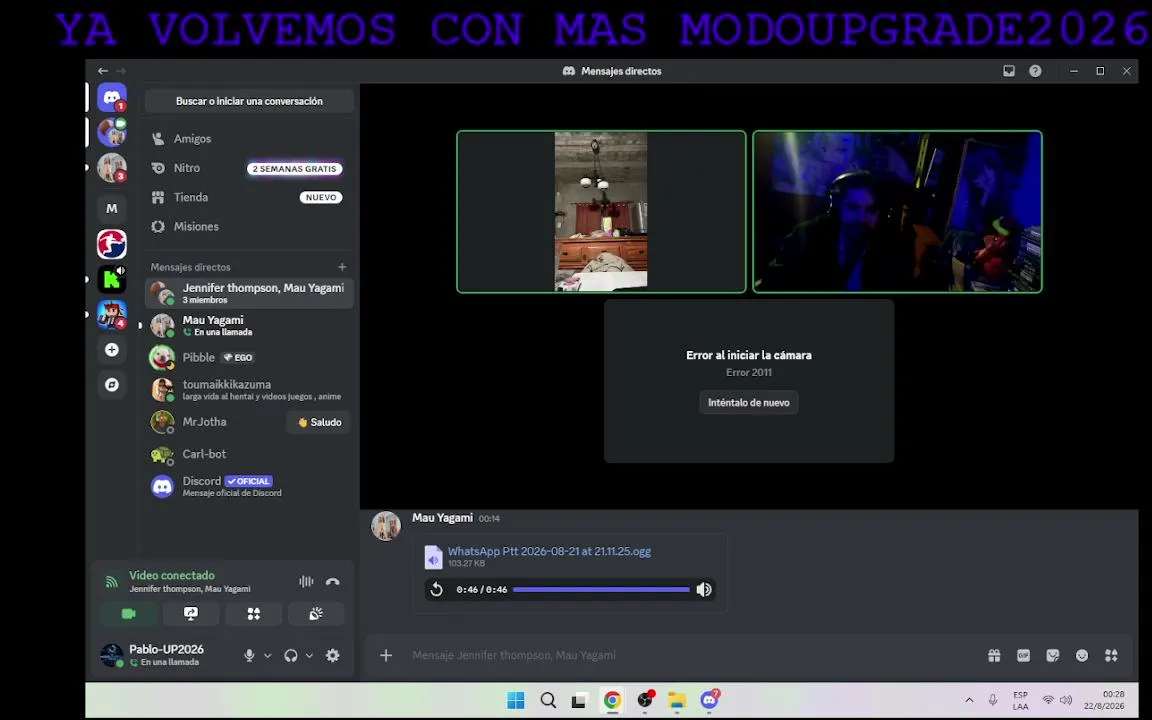Share your screen button

(191, 613)
